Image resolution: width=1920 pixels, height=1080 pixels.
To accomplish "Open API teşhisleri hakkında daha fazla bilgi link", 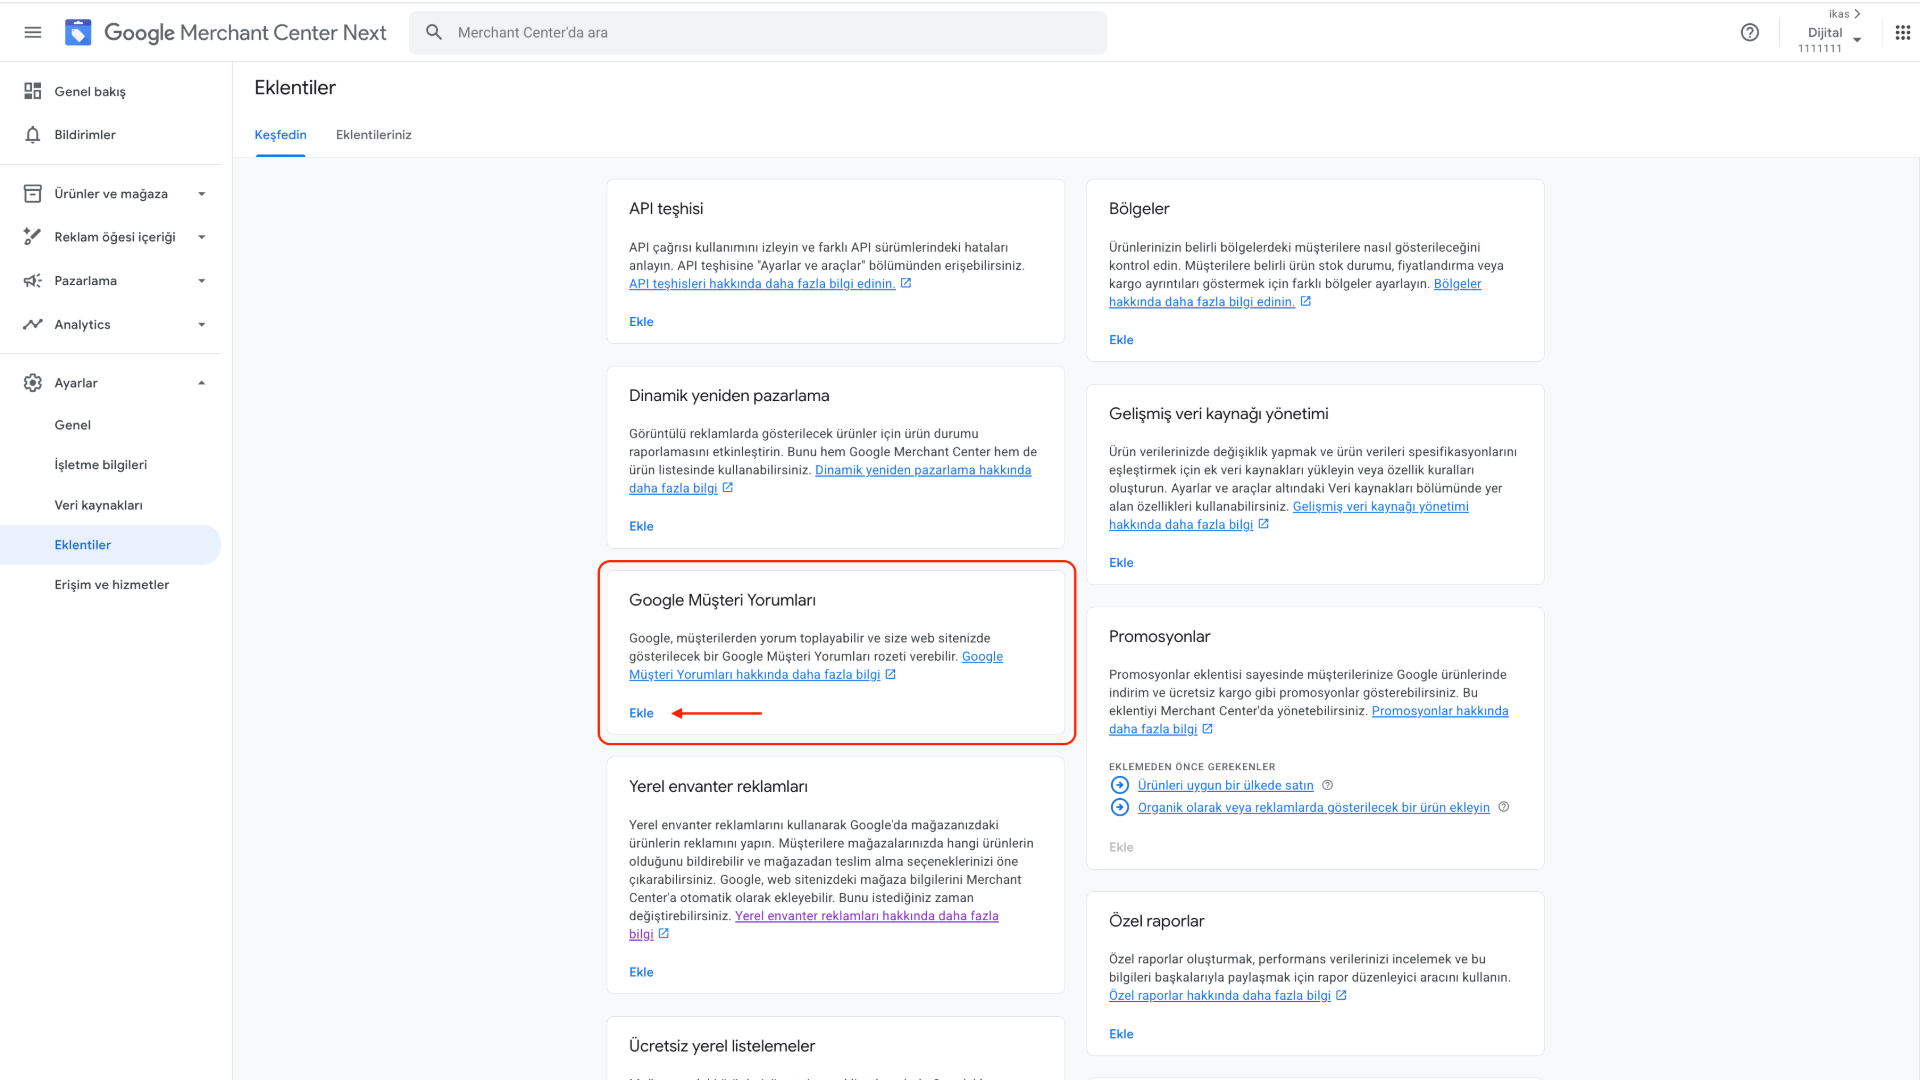I will click(762, 284).
